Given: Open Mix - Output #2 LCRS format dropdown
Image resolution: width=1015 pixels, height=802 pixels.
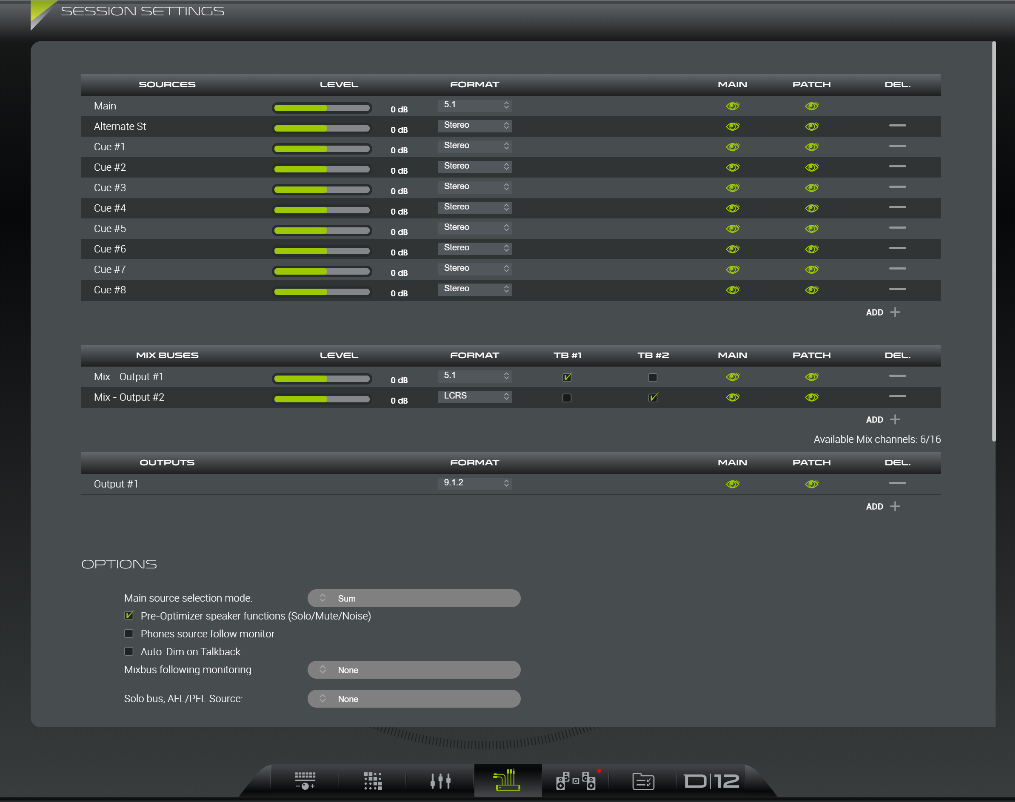Looking at the screenshot, I should coord(475,396).
